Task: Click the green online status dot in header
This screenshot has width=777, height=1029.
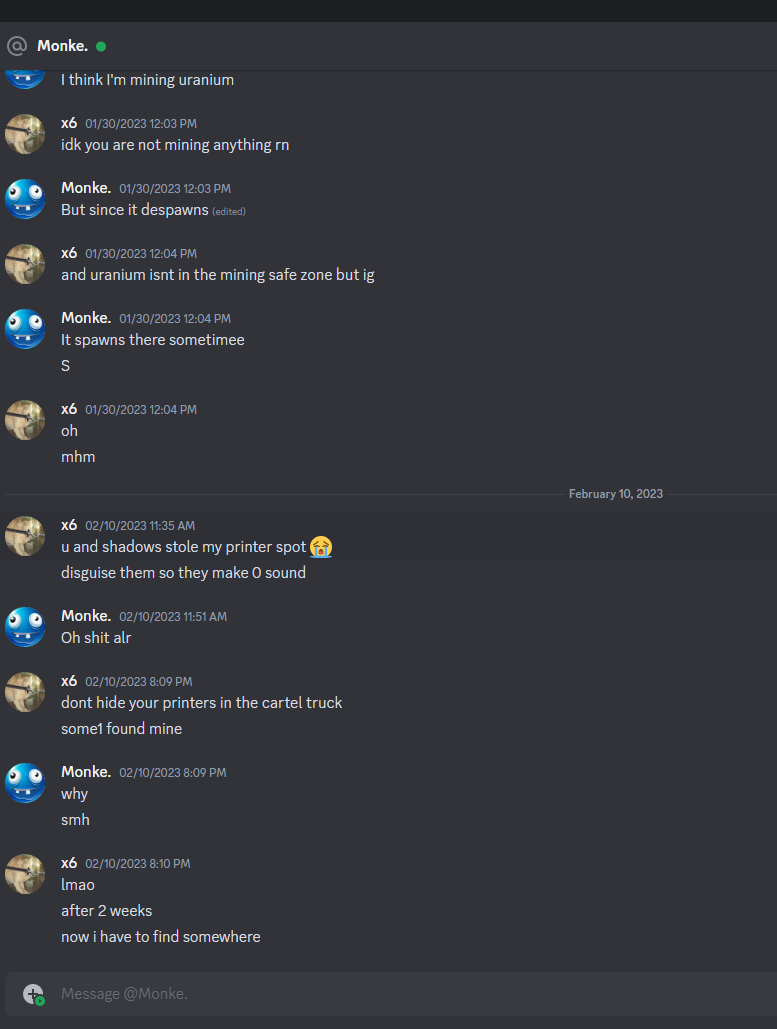Action: 101,46
